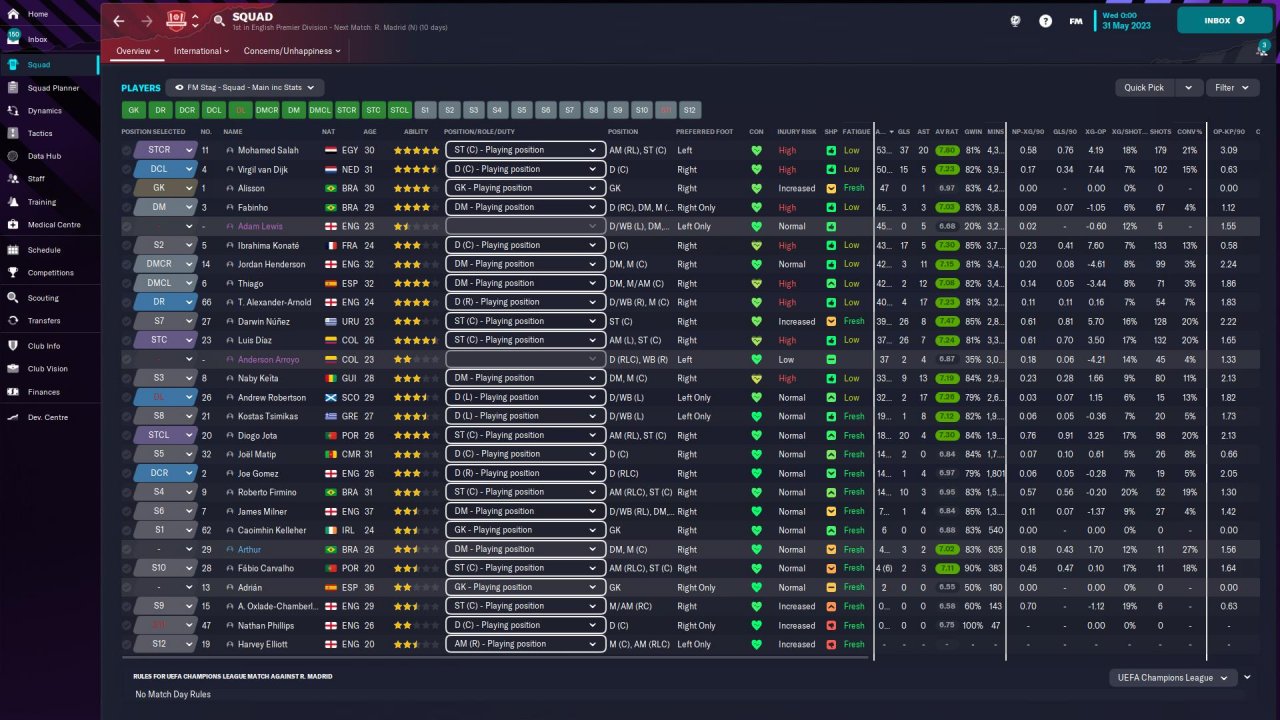Click Anderson Arroyo's name

[x=270, y=359]
